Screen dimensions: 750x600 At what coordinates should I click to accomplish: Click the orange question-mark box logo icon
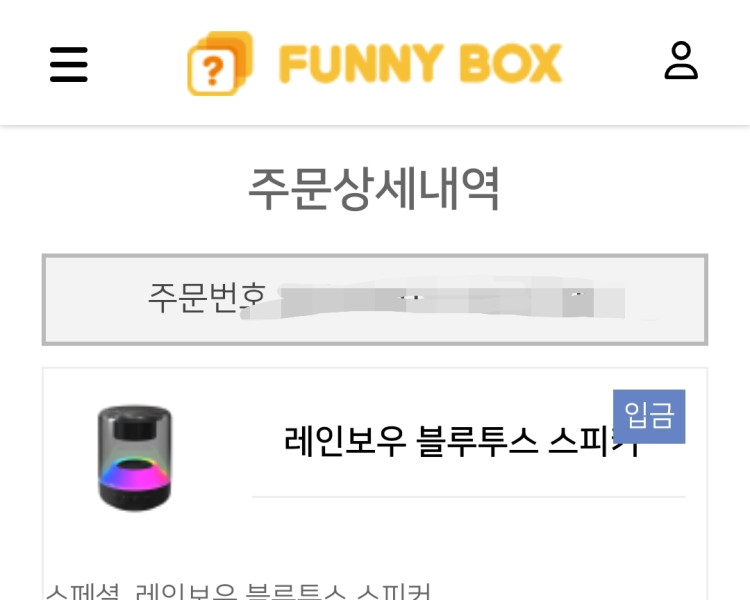tap(218, 64)
